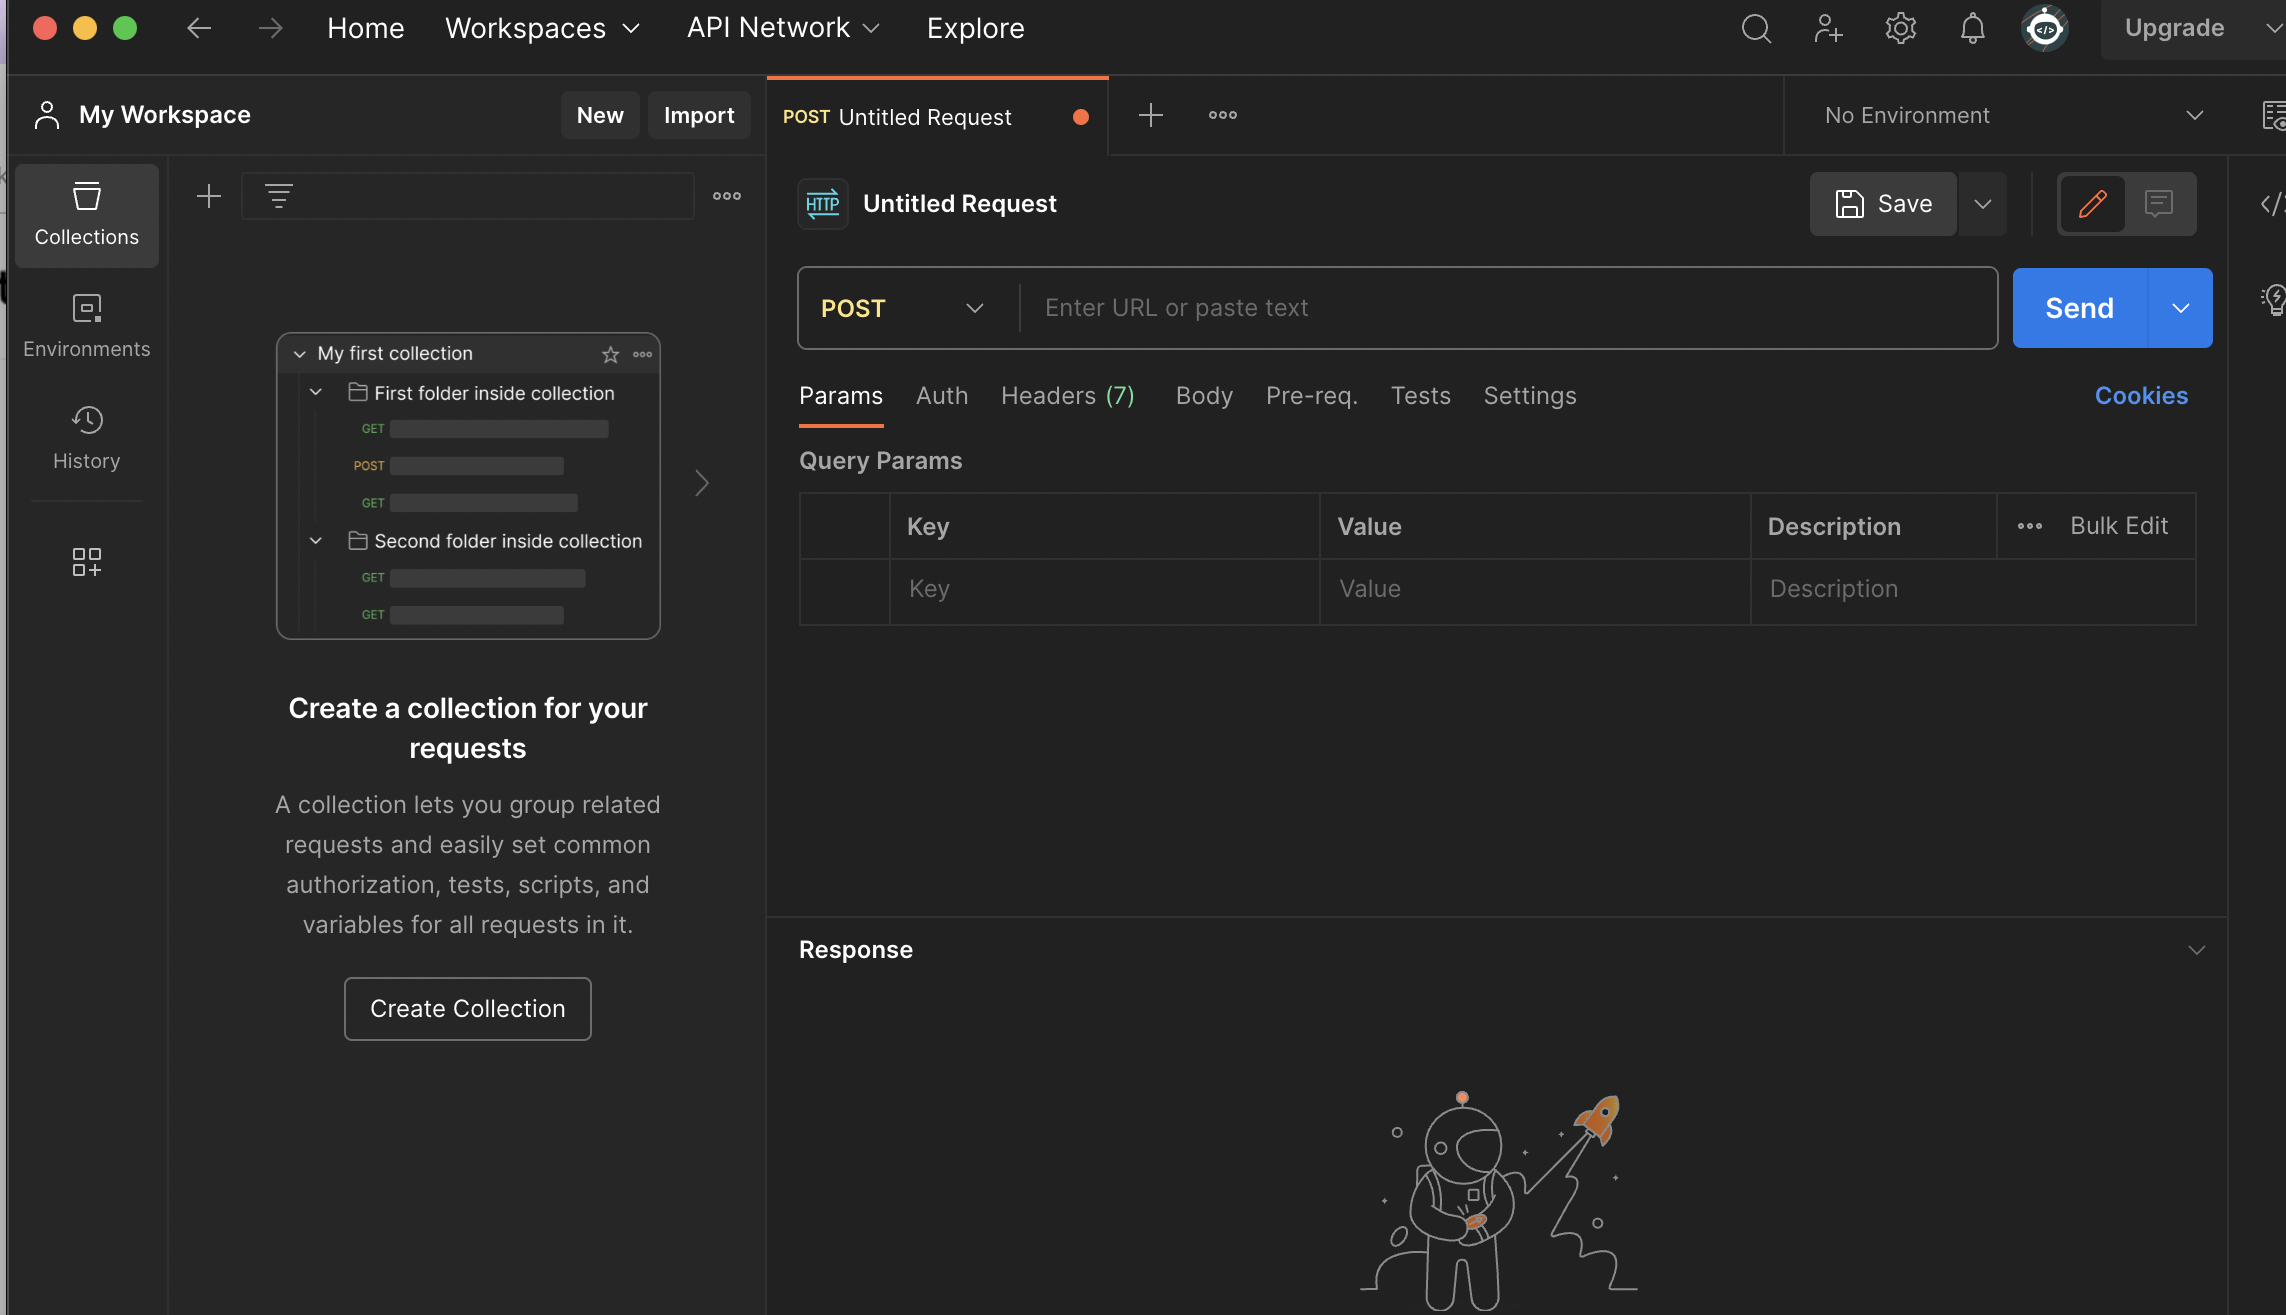Open the notifications bell
The width and height of the screenshot is (2286, 1315).
point(1972,29)
